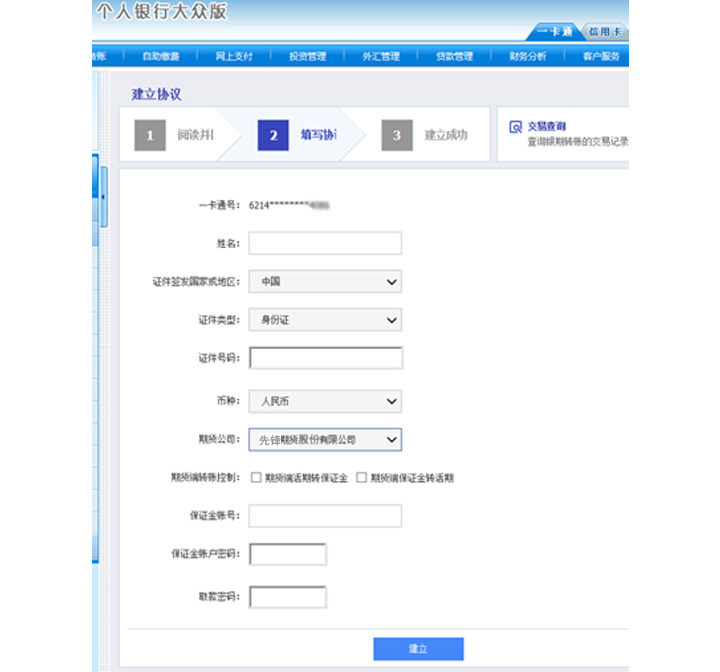Viewport: 720px width, 672px height.
Task: Open the 币种 currency dropdown
Action: coord(325,402)
